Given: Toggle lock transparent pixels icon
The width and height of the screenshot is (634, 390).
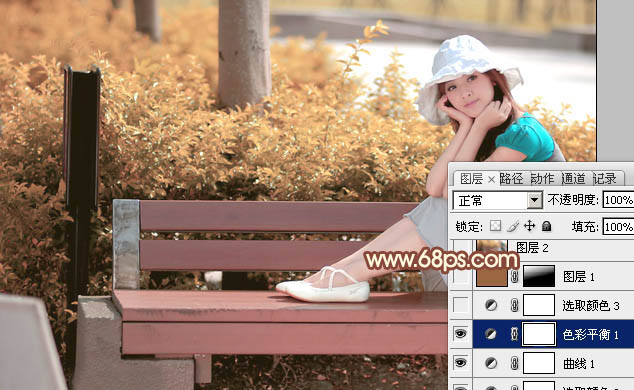Looking at the screenshot, I should (x=495, y=226).
